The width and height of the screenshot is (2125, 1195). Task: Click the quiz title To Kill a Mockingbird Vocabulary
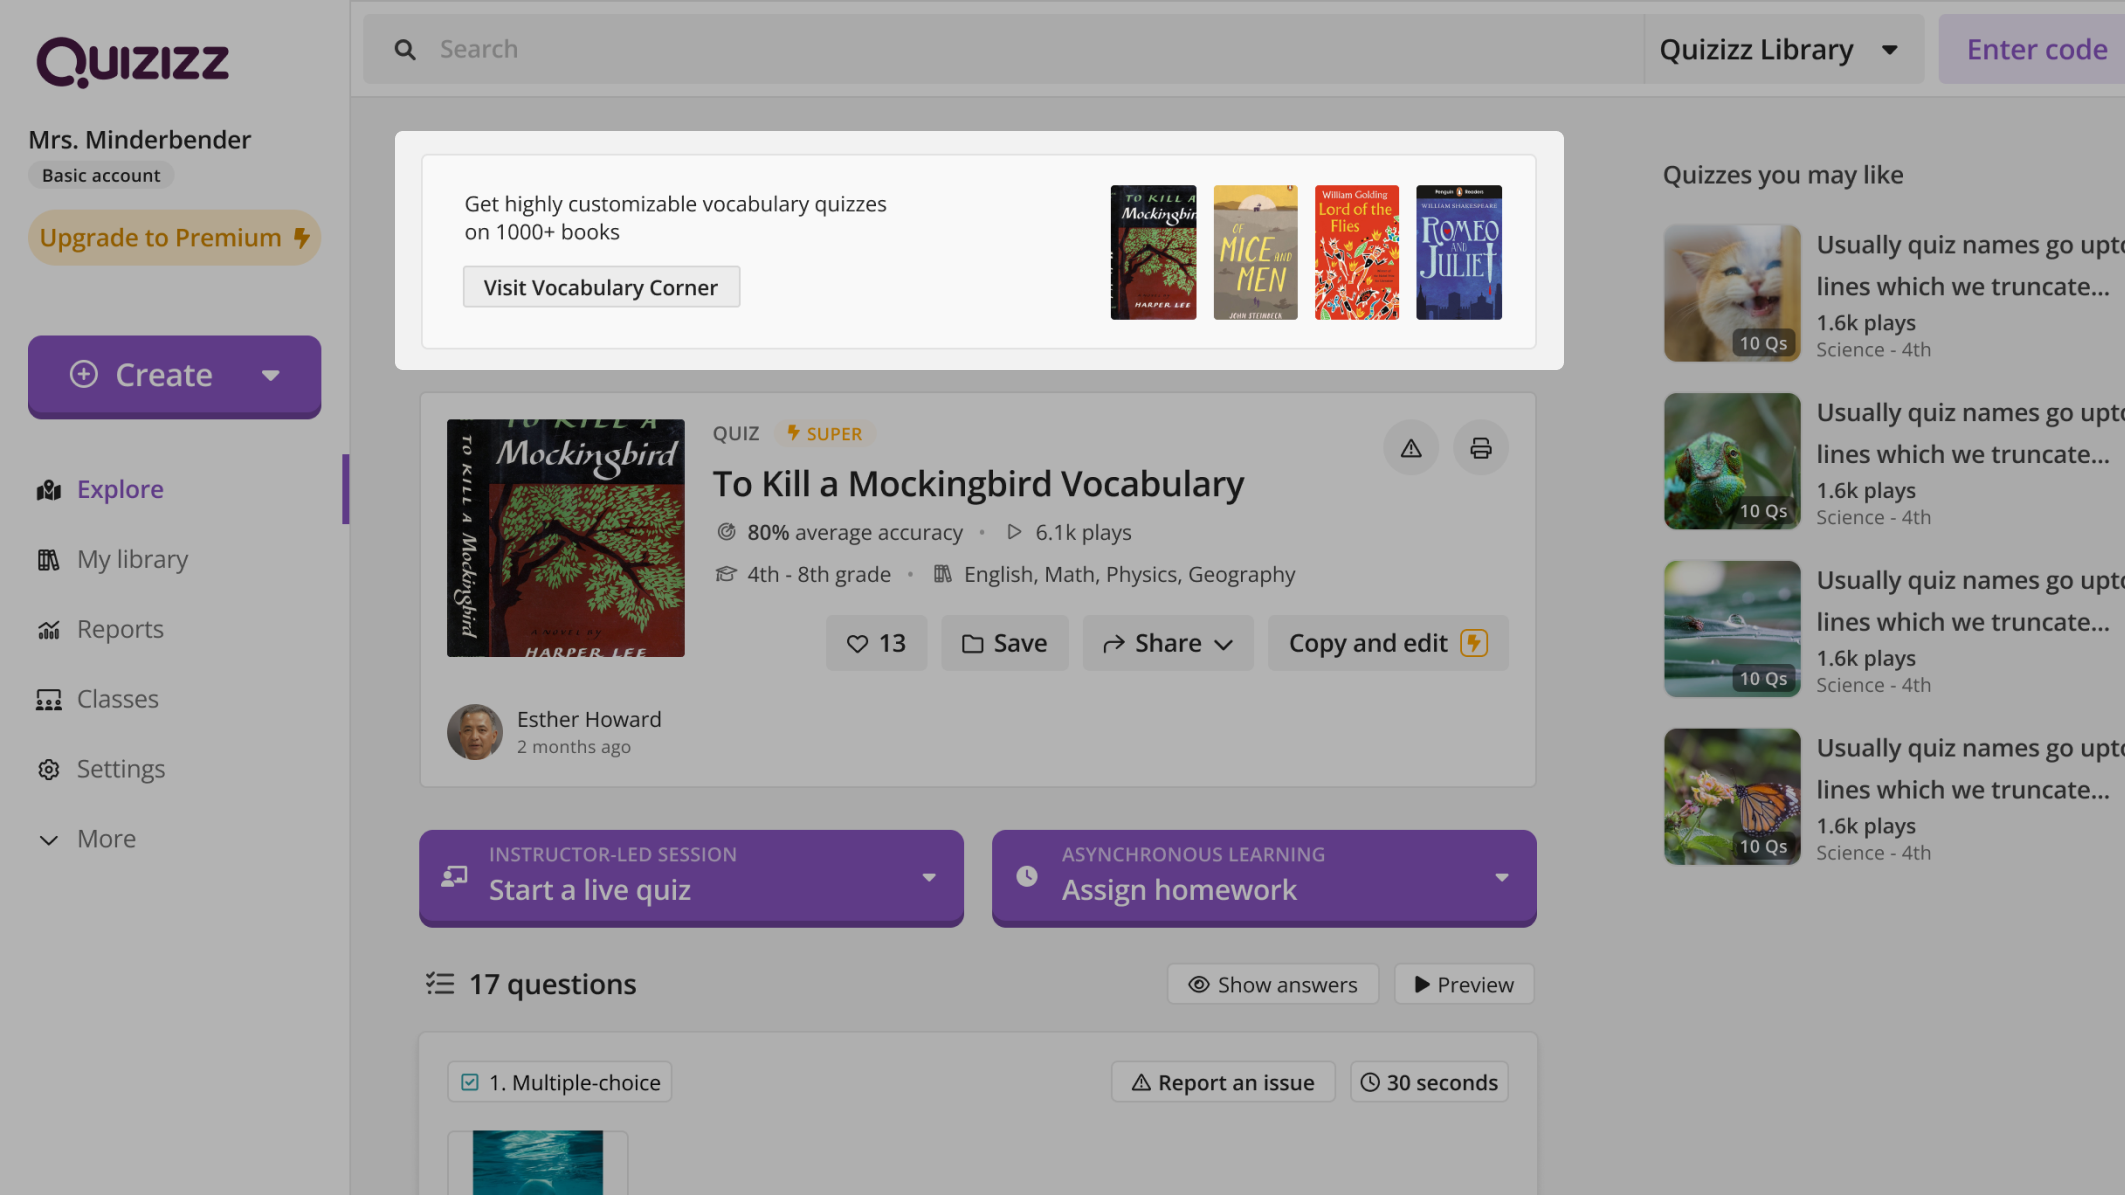pos(978,485)
